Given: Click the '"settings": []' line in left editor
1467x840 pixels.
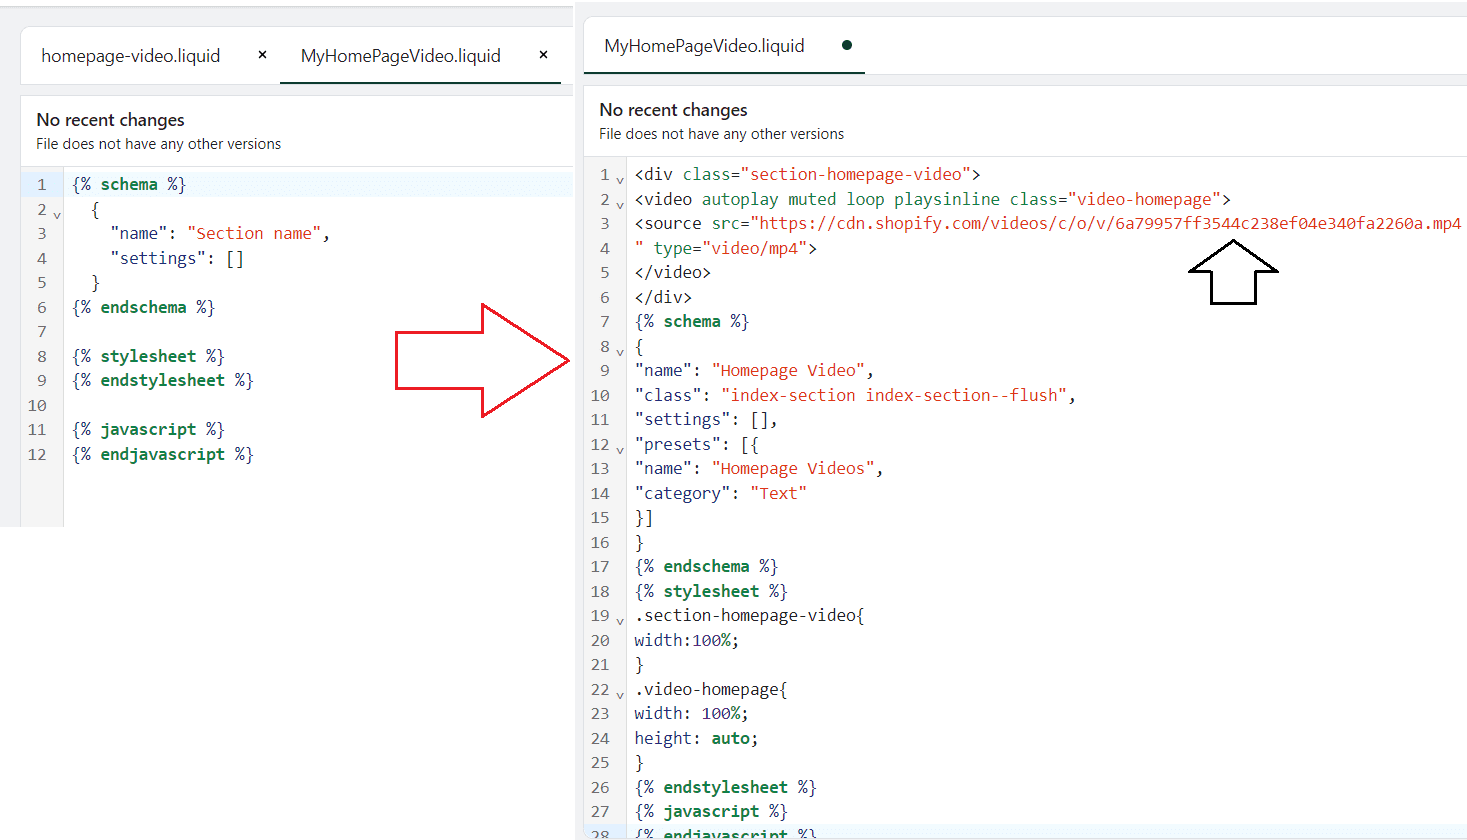Looking at the screenshot, I should 177,258.
